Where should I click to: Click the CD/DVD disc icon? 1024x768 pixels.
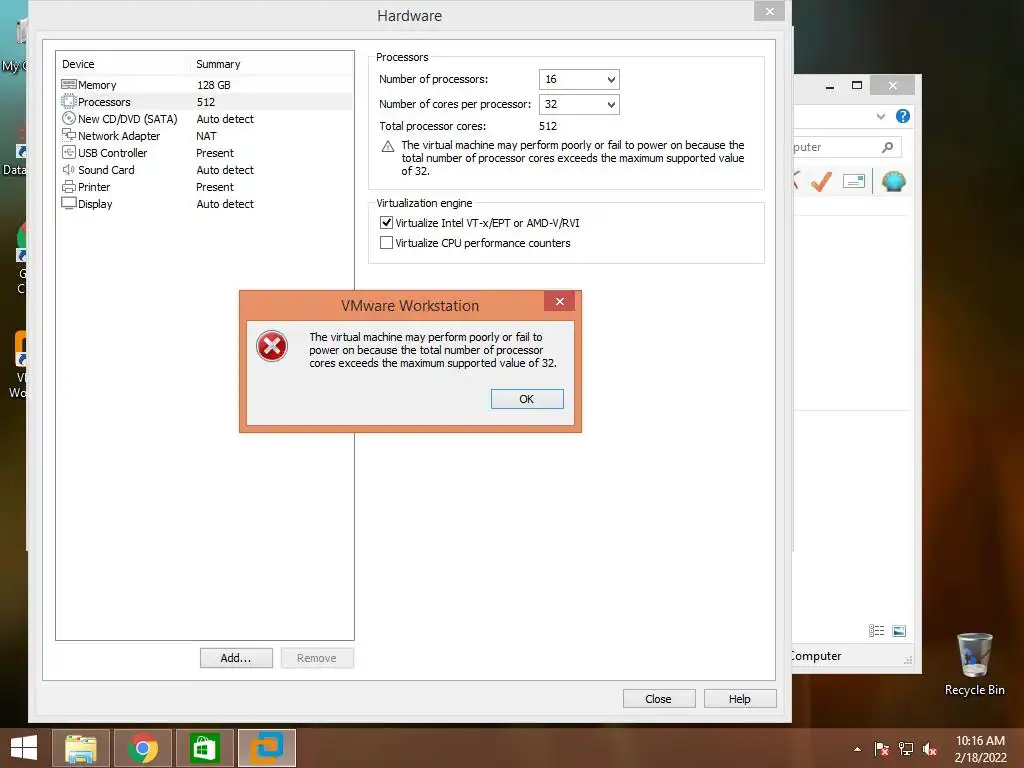69,118
